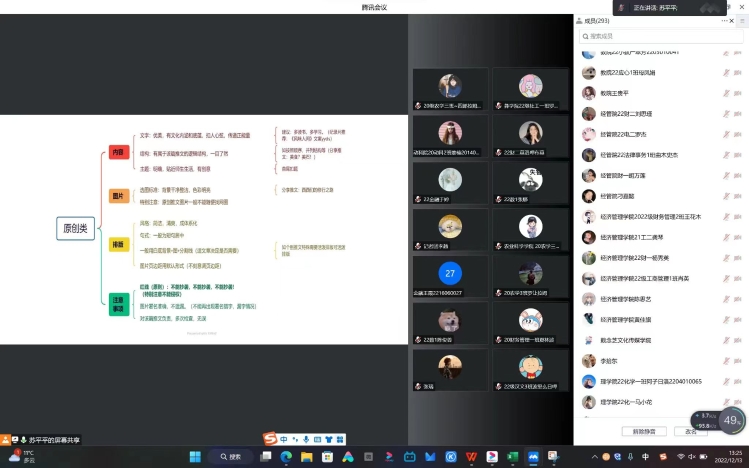Click the 49% network speed widget
The width and height of the screenshot is (749, 468).
coord(730,420)
